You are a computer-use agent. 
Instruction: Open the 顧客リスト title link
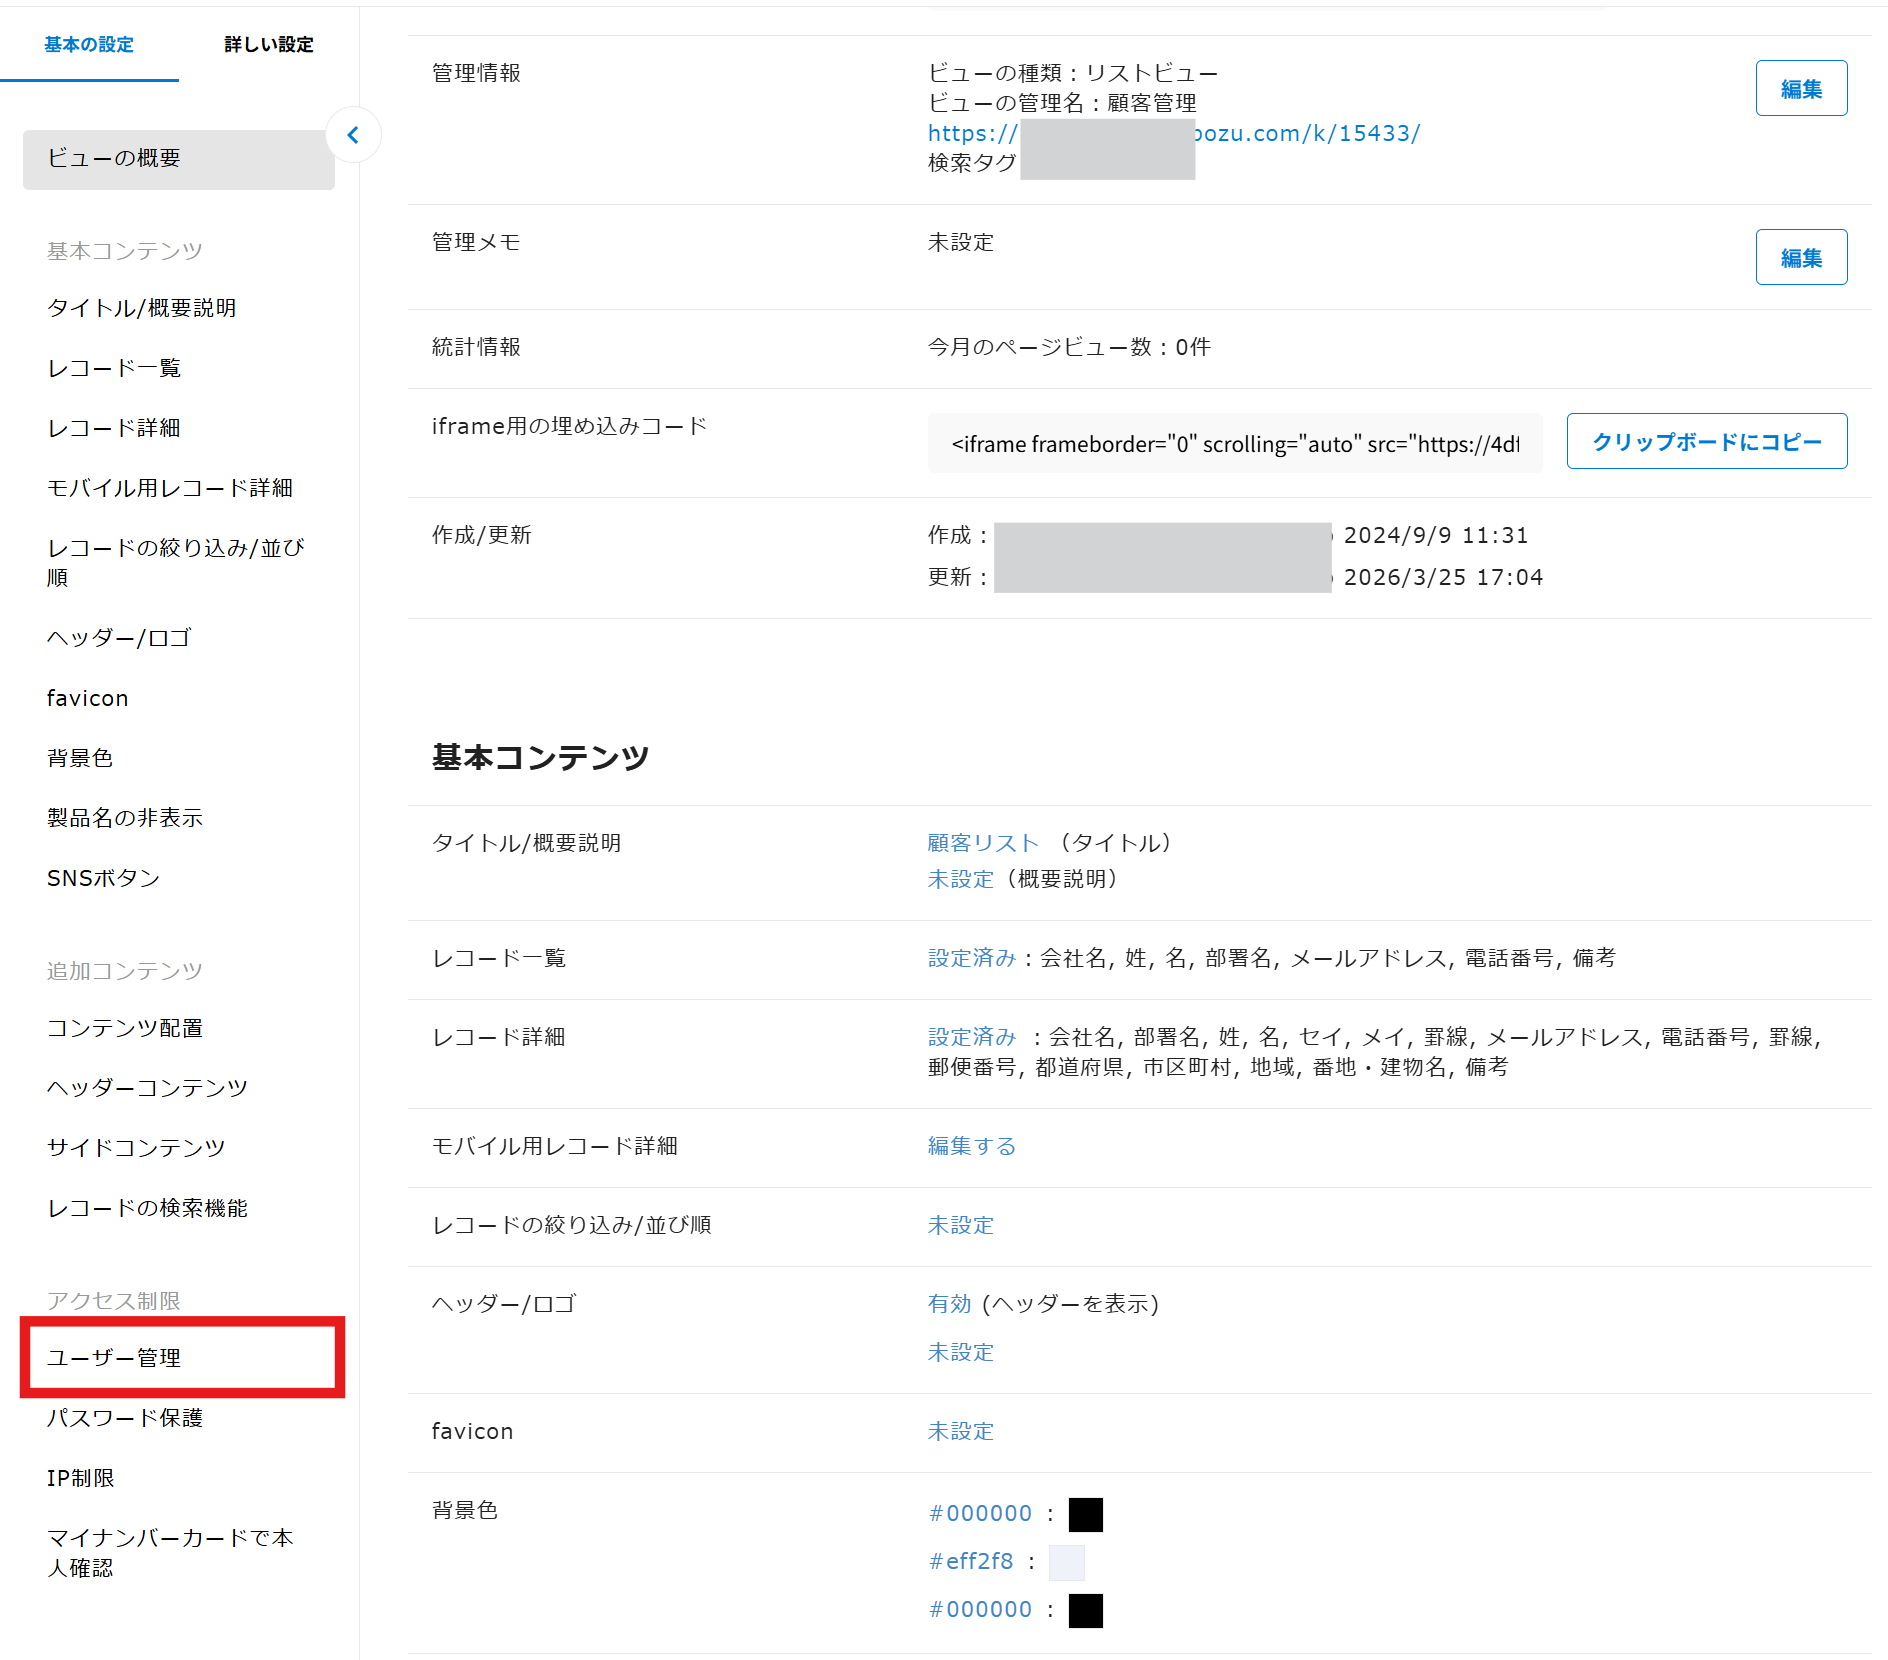pos(983,843)
